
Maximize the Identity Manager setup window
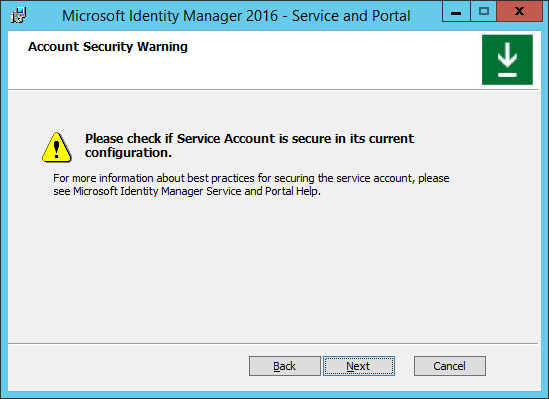click(x=484, y=12)
